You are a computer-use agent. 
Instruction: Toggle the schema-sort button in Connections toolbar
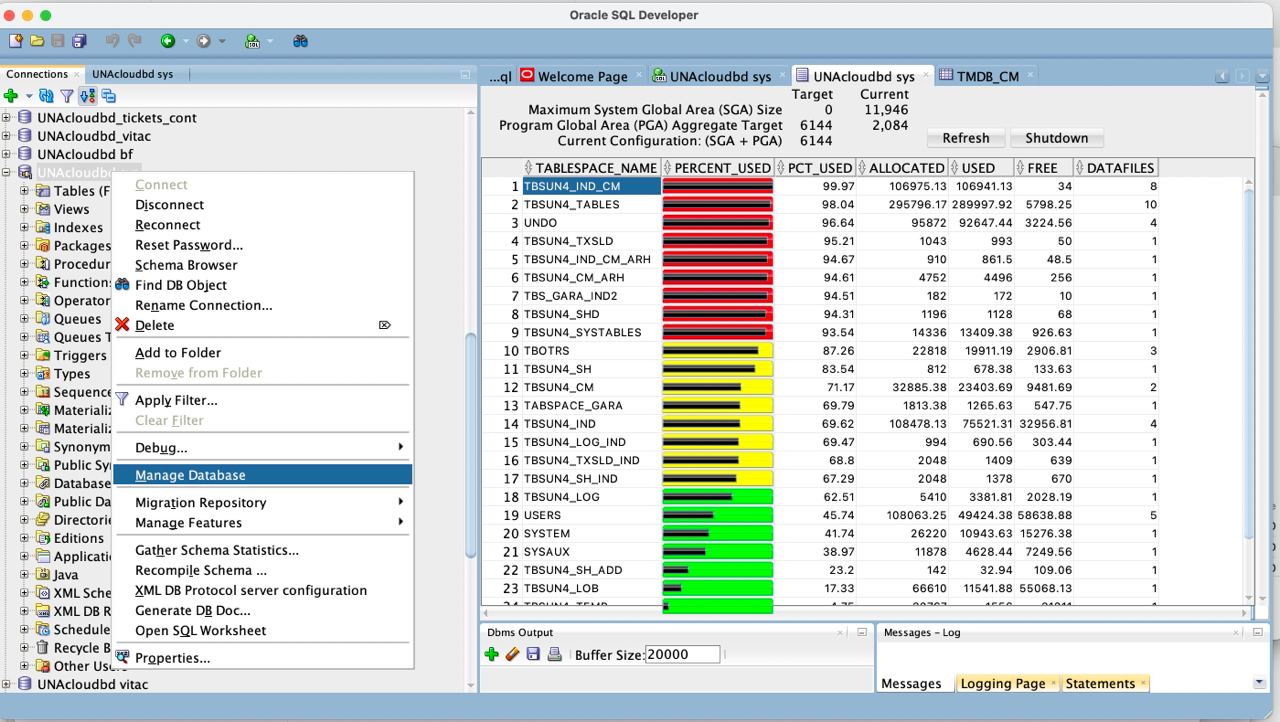coord(87,96)
